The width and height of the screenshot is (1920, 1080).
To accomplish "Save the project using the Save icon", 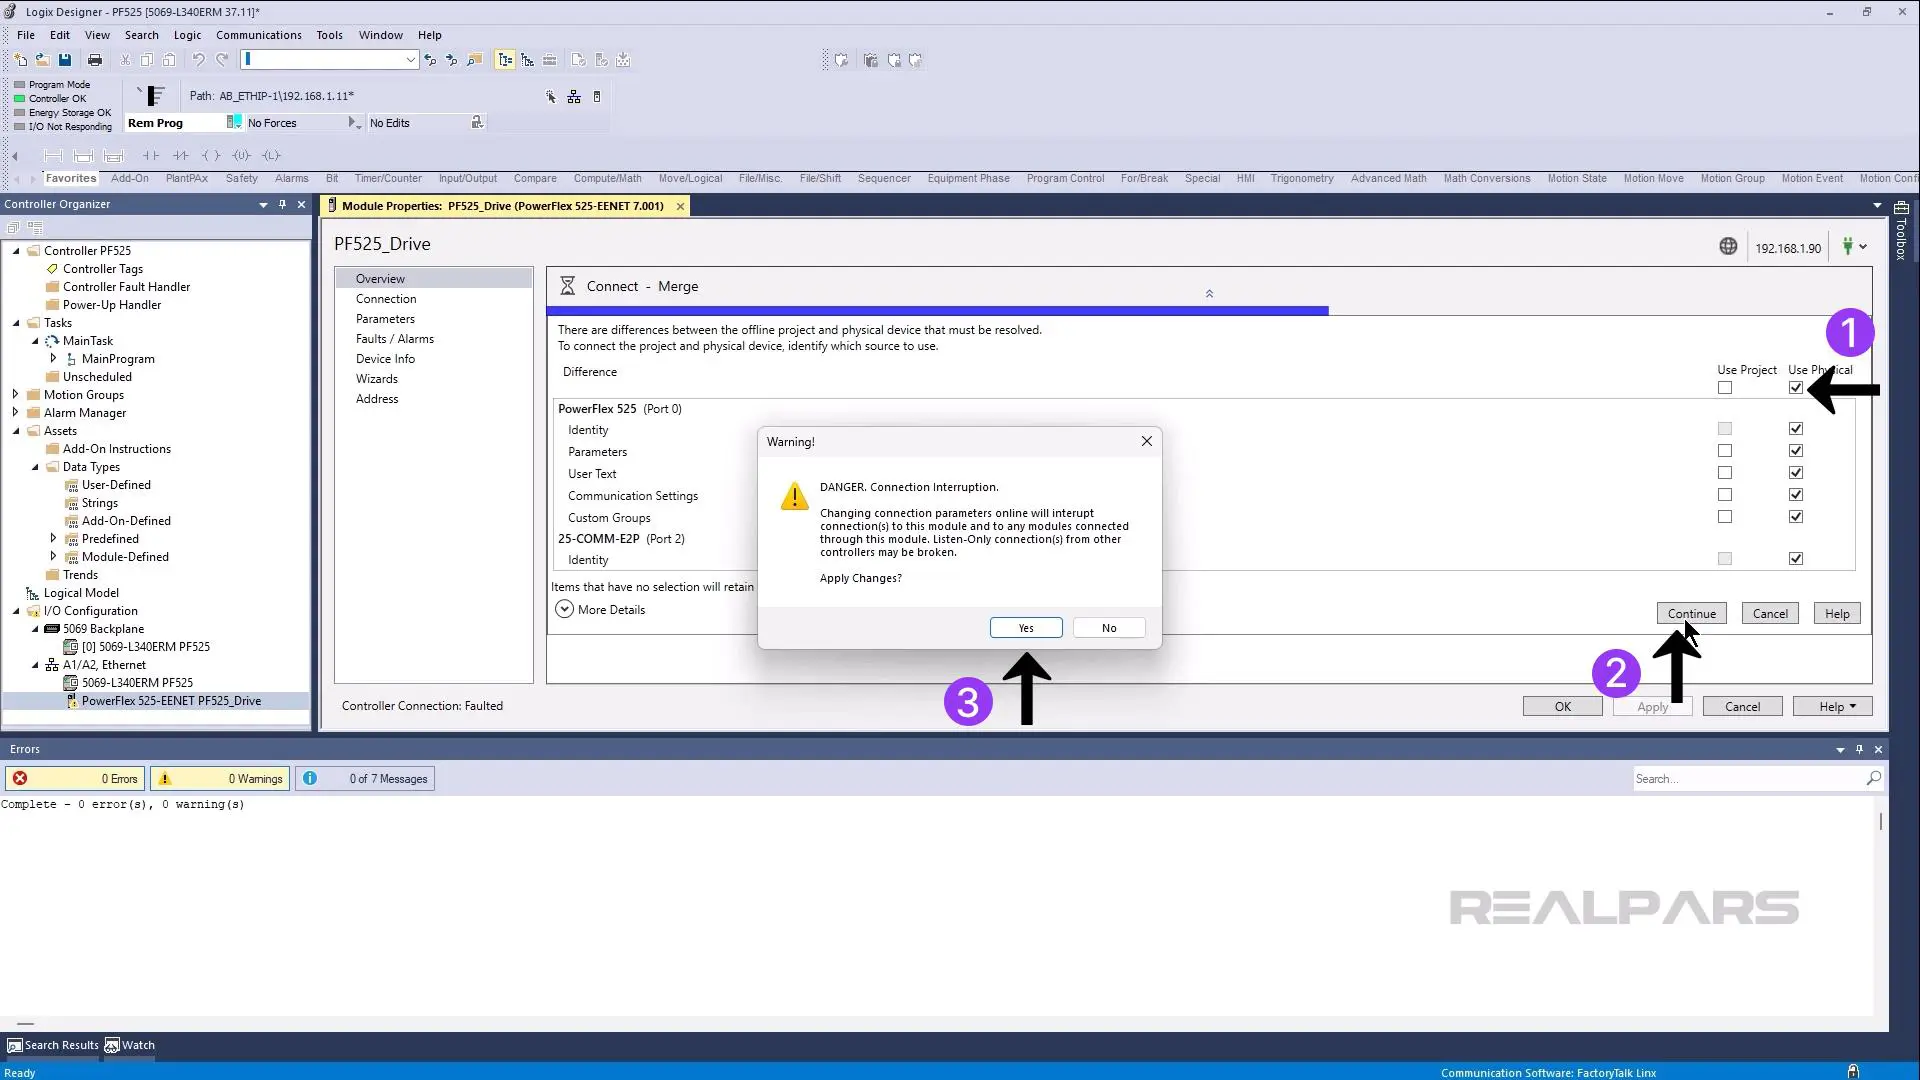I will click(65, 60).
